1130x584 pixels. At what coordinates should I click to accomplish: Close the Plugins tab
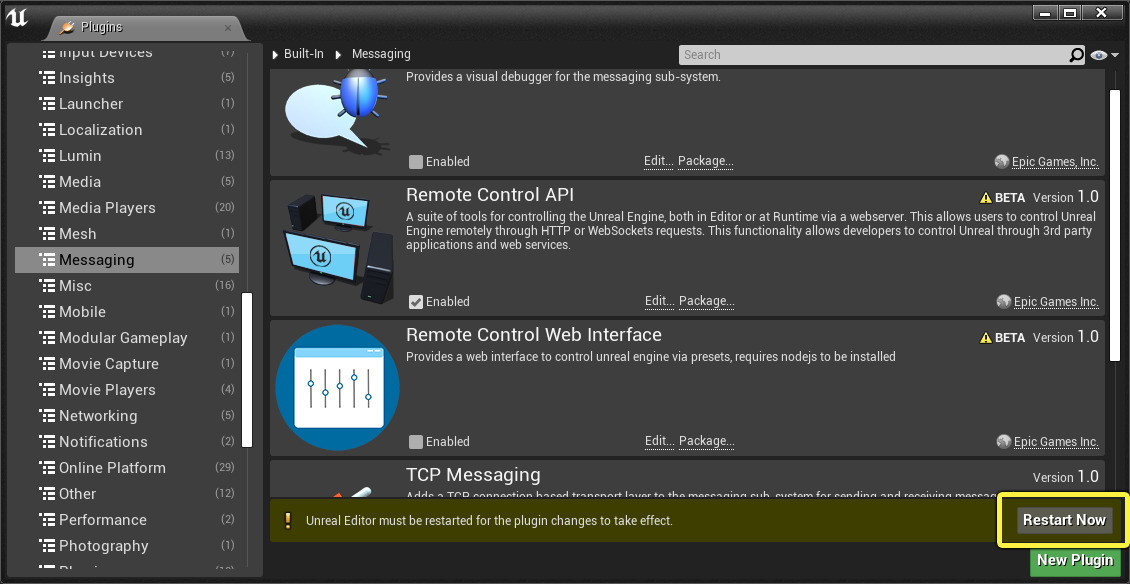click(x=228, y=28)
